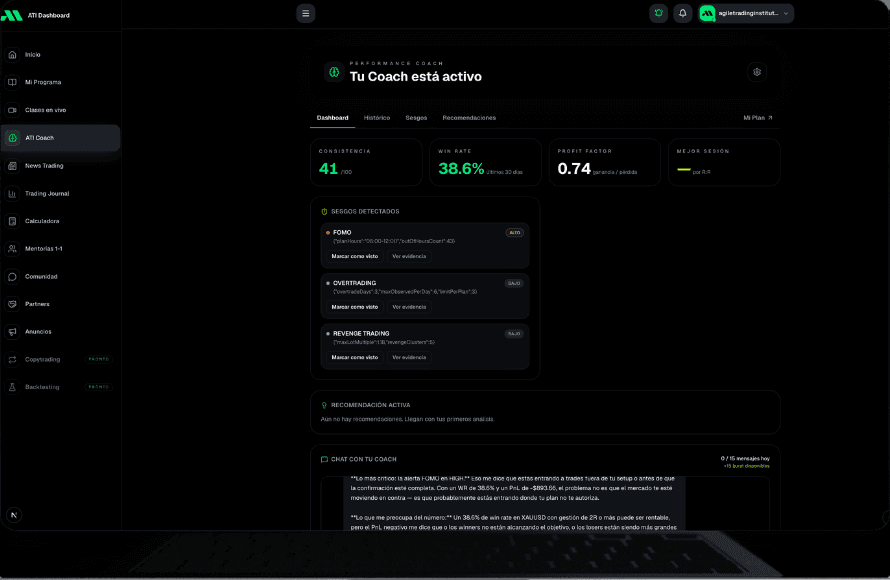Click the Anuncios megaphone icon

[x=12, y=331]
